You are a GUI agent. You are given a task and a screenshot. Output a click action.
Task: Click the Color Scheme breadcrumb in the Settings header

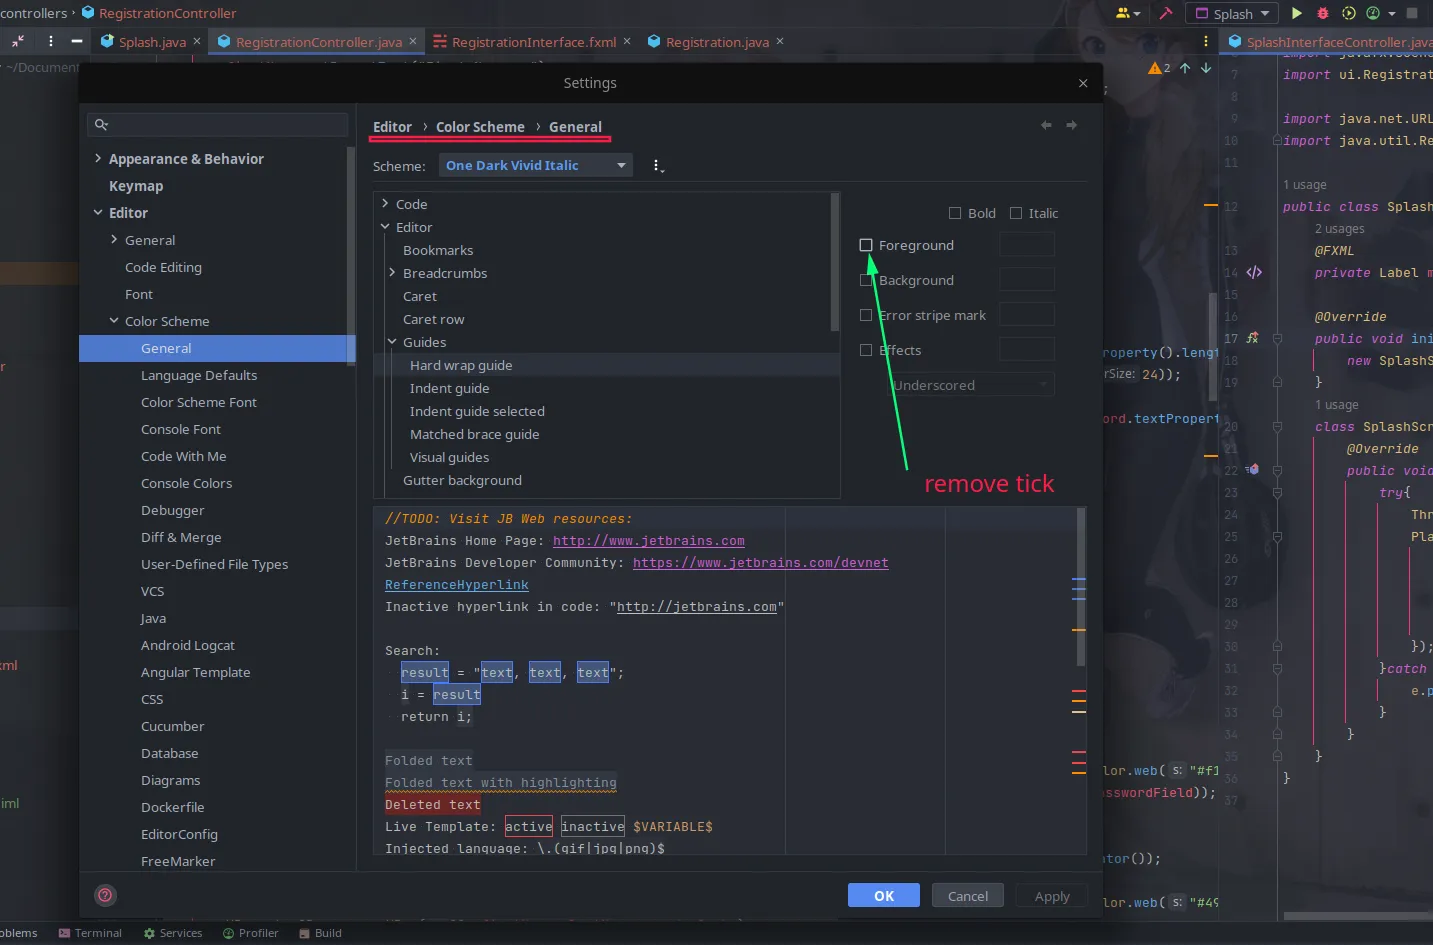point(480,127)
